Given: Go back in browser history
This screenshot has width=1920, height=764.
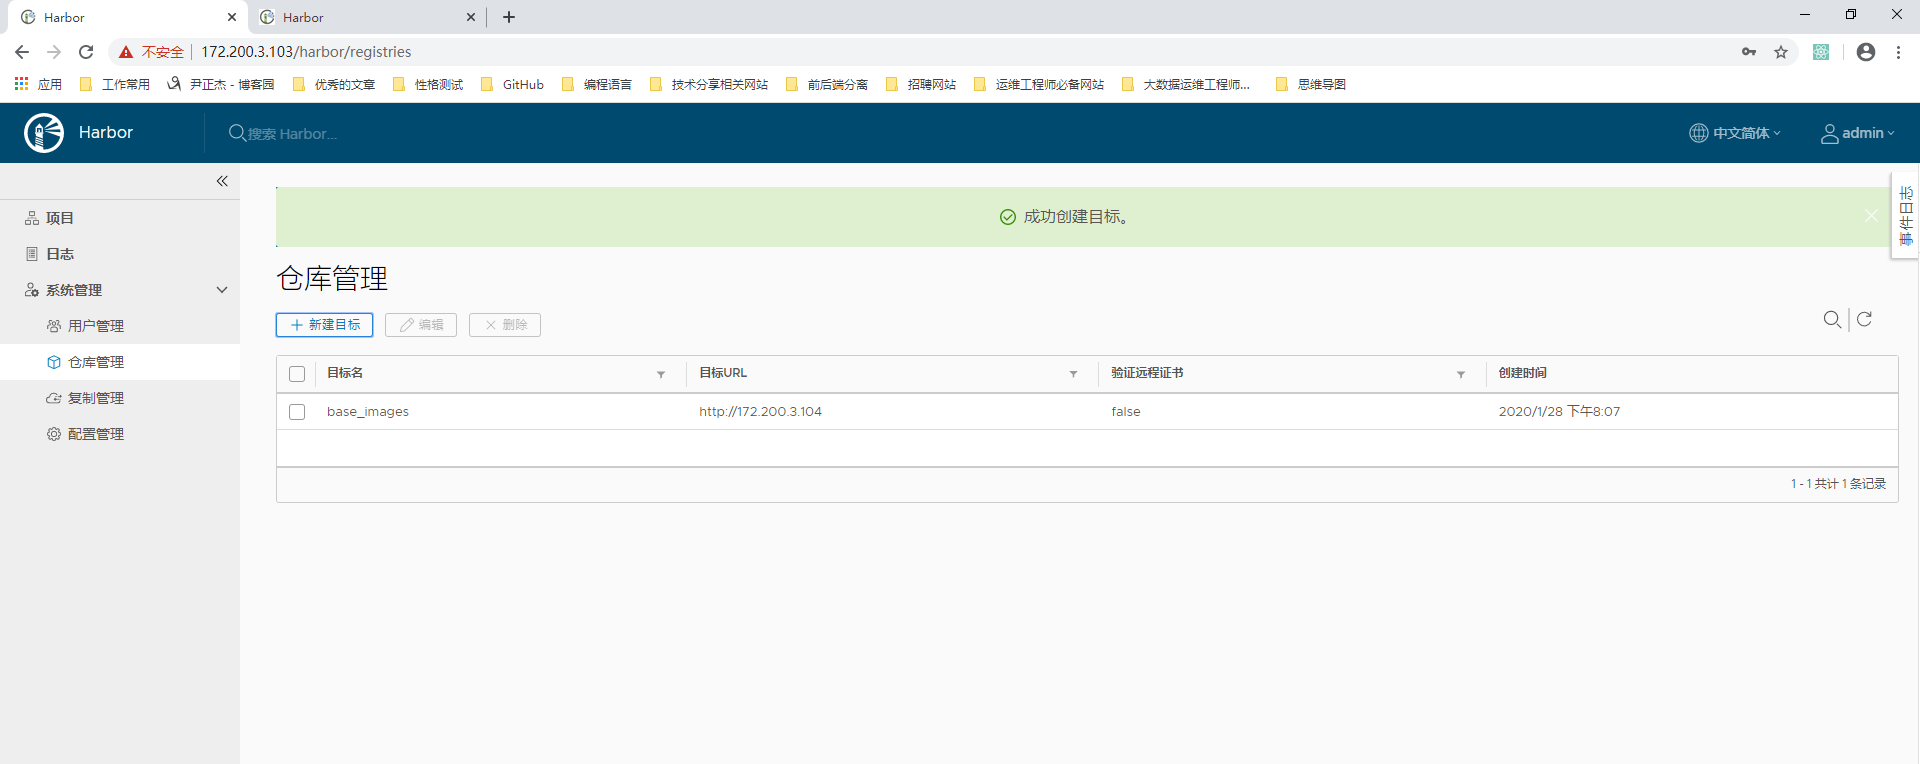Looking at the screenshot, I should (x=22, y=52).
